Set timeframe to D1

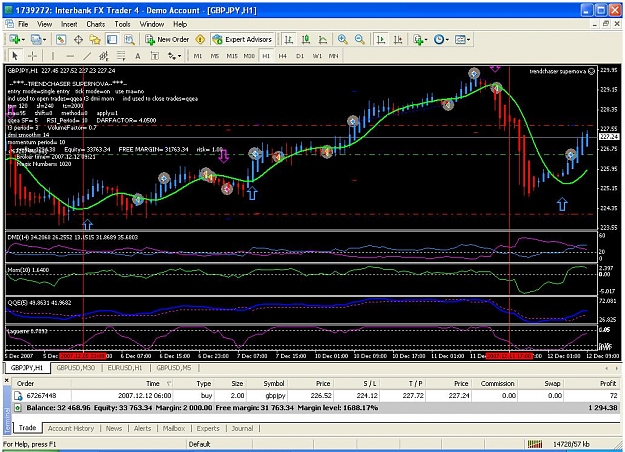pyautogui.click(x=300, y=56)
